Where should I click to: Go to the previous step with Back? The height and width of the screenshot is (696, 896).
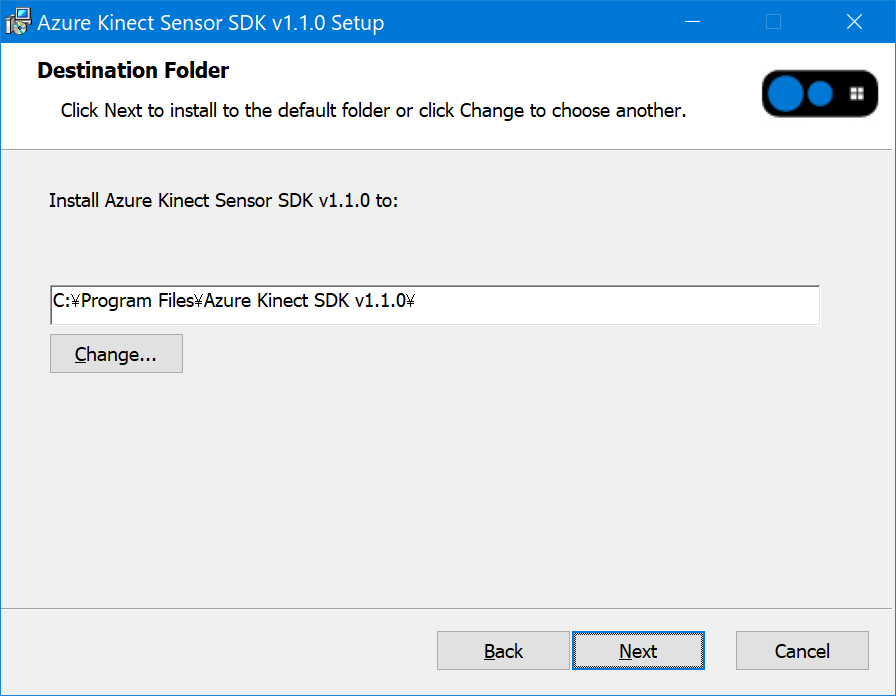tap(503, 651)
